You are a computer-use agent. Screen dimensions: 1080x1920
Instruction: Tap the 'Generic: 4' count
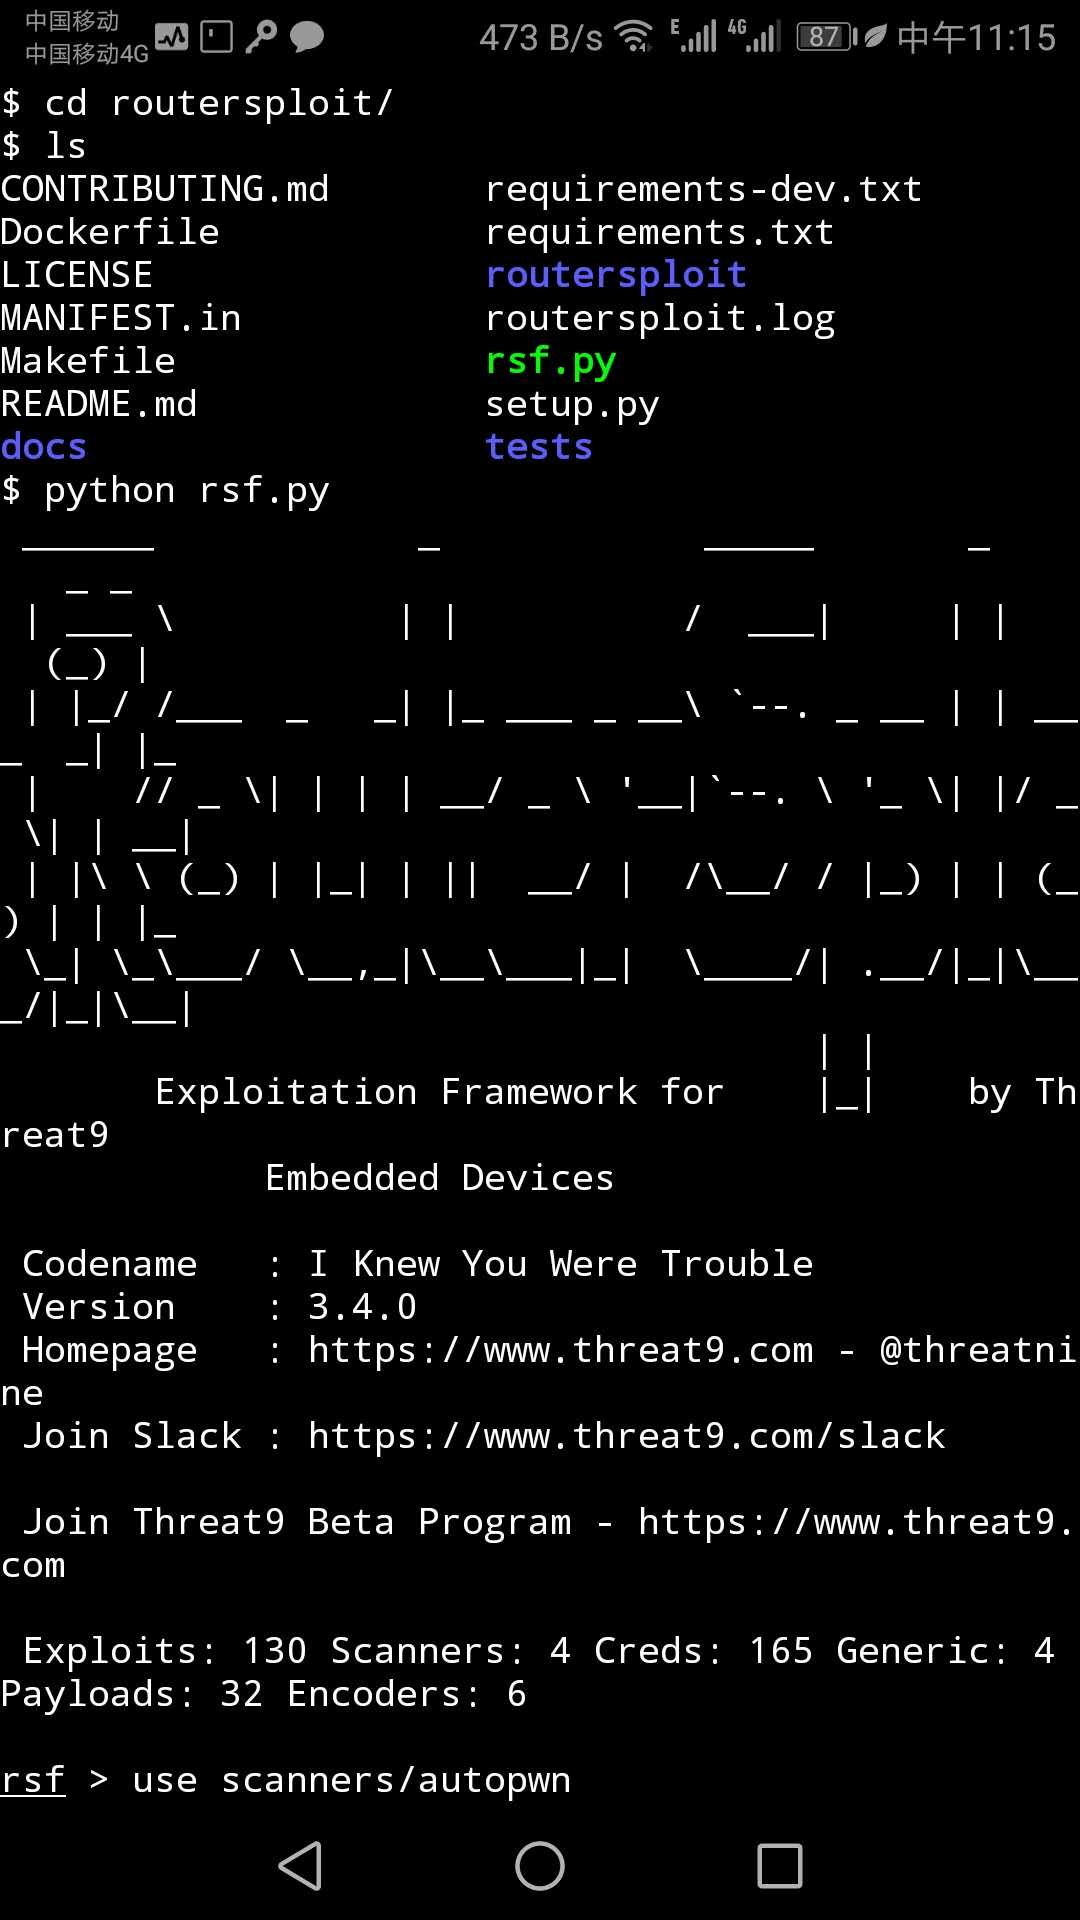(x=945, y=1651)
